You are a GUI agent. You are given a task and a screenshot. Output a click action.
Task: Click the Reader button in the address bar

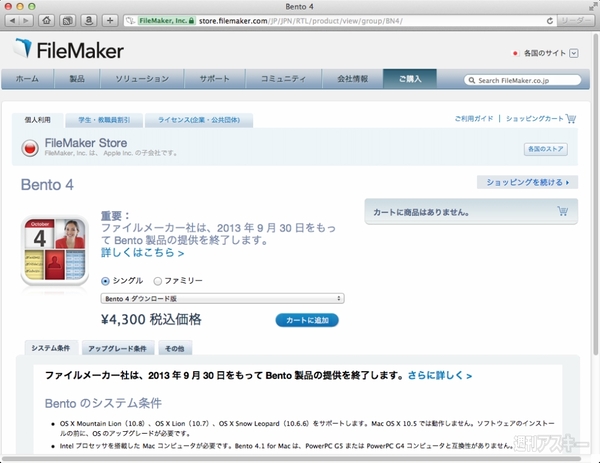(x=576, y=21)
